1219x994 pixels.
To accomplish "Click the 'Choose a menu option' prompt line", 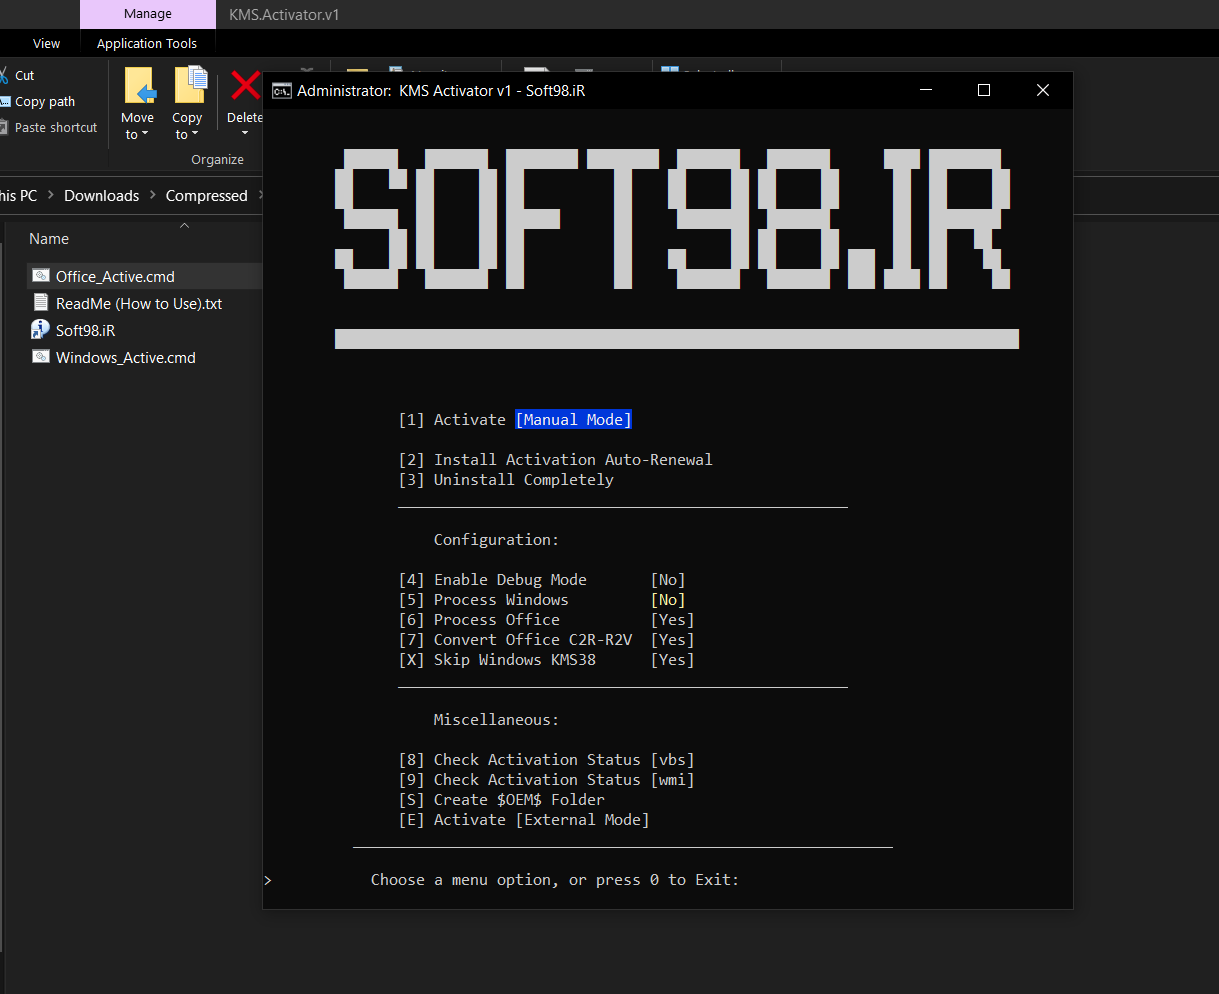I will point(555,880).
